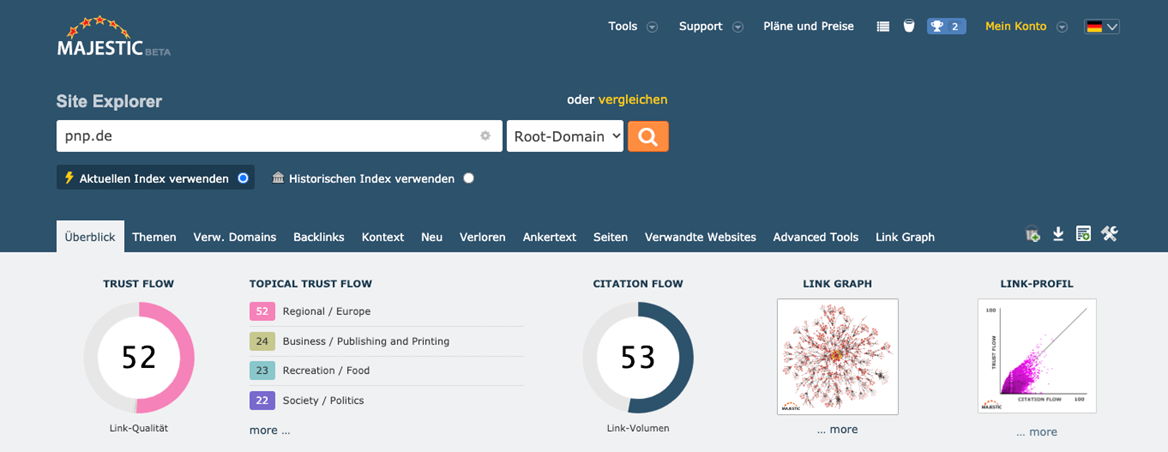Image resolution: width=1168 pixels, height=452 pixels.
Task: Open the hammer and wrench tools icon
Action: click(1109, 235)
